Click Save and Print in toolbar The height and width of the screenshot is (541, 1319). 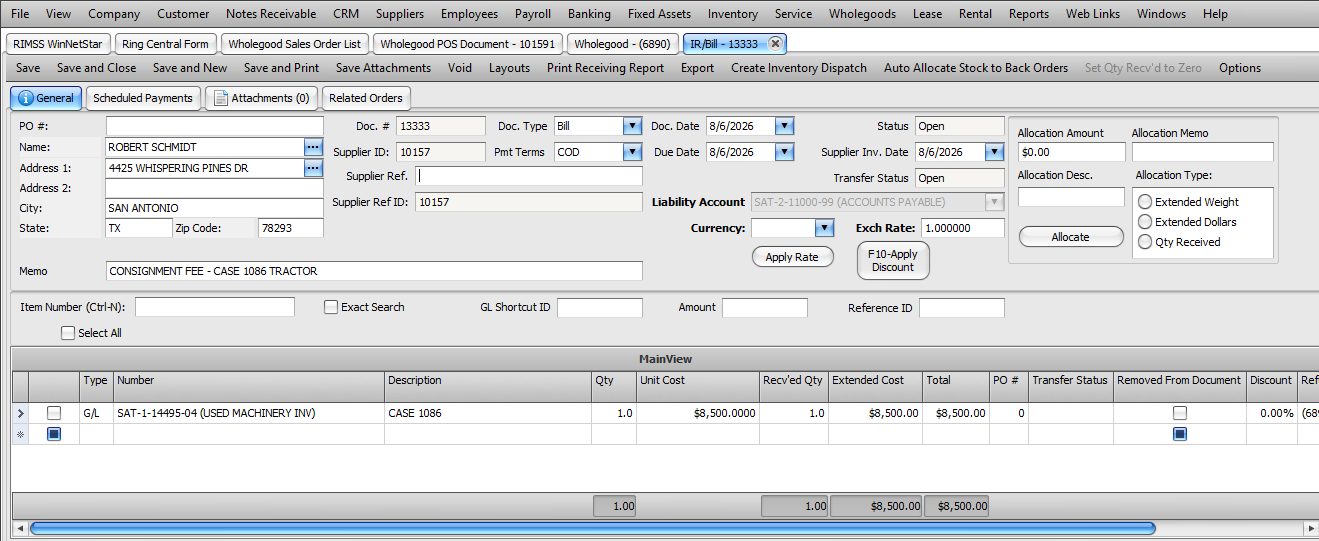click(x=282, y=68)
